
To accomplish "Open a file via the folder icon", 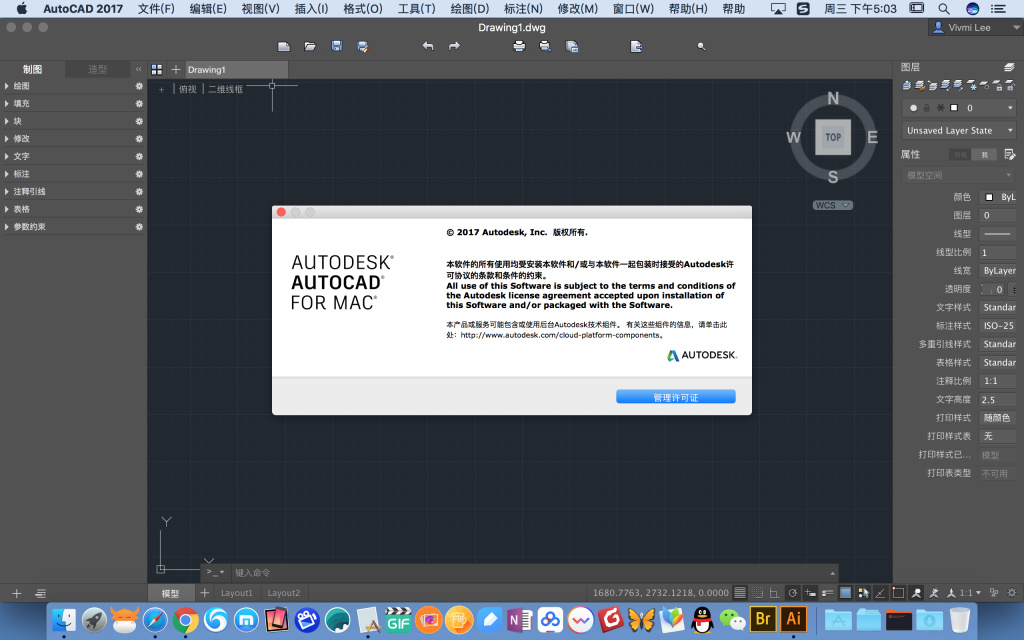I will pos(310,46).
